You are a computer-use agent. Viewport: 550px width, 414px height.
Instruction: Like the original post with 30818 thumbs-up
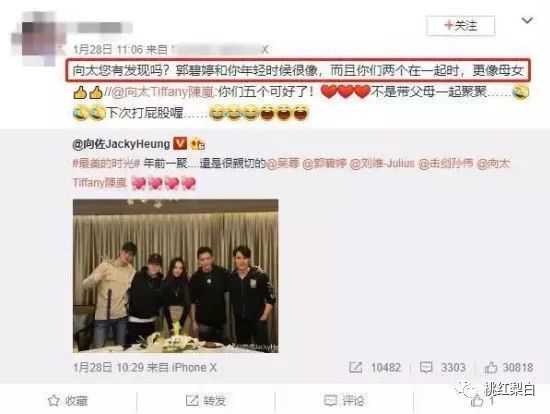(x=509, y=367)
